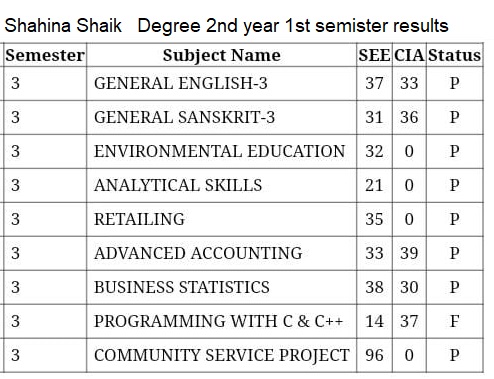The width and height of the screenshot is (494, 379).
Task: Select the PROGRAMMING WITH C & C++ cell
Action: point(221,321)
